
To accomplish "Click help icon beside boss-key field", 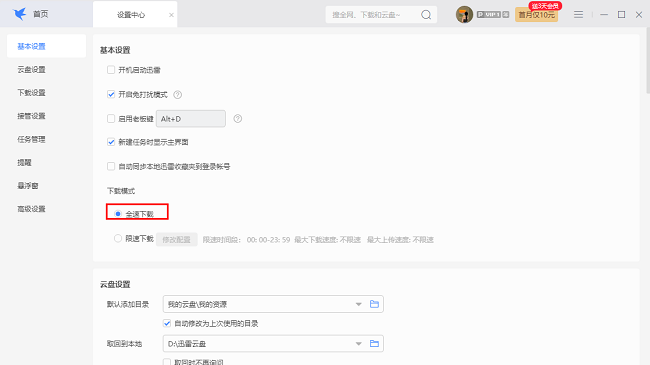I will (x=238, y=119).
